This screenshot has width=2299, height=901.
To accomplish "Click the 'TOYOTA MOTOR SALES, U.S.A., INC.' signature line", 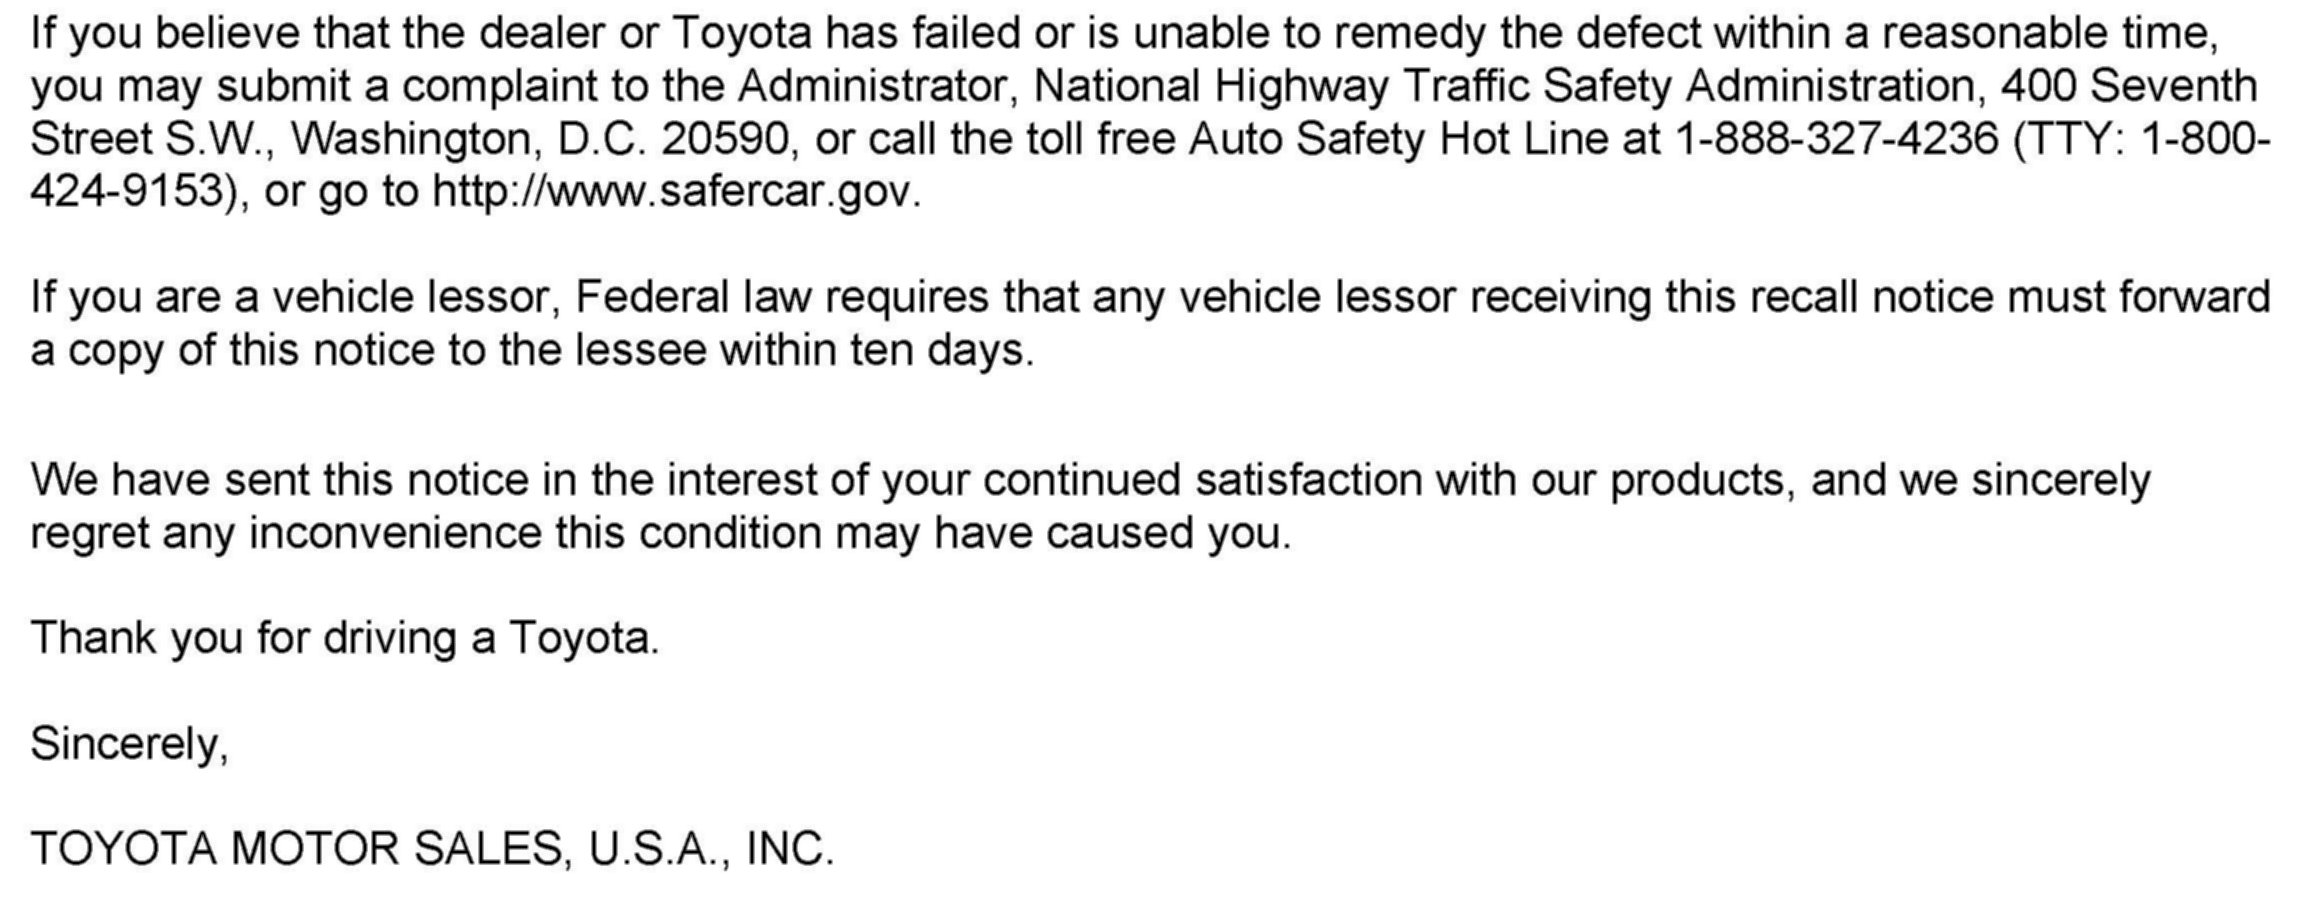I will click(432, 848).
